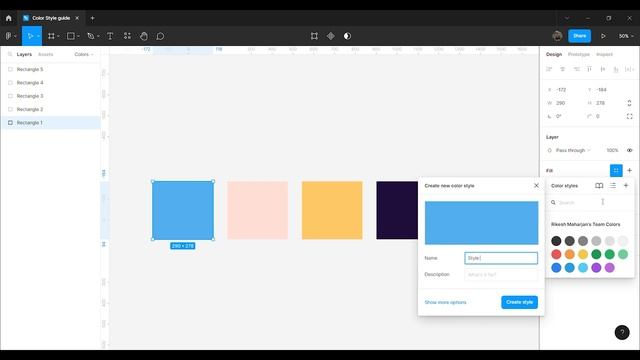Screen dimensions: 640x360
Task: Click the Show more options link
Action: click(445, 302)
